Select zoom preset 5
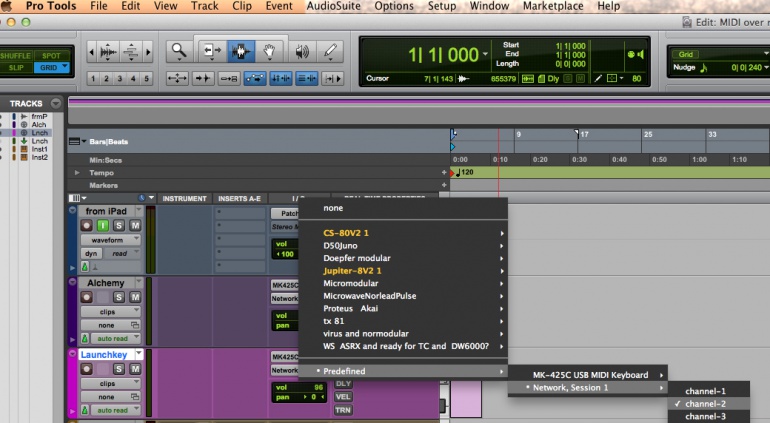 tap(146, 78)
